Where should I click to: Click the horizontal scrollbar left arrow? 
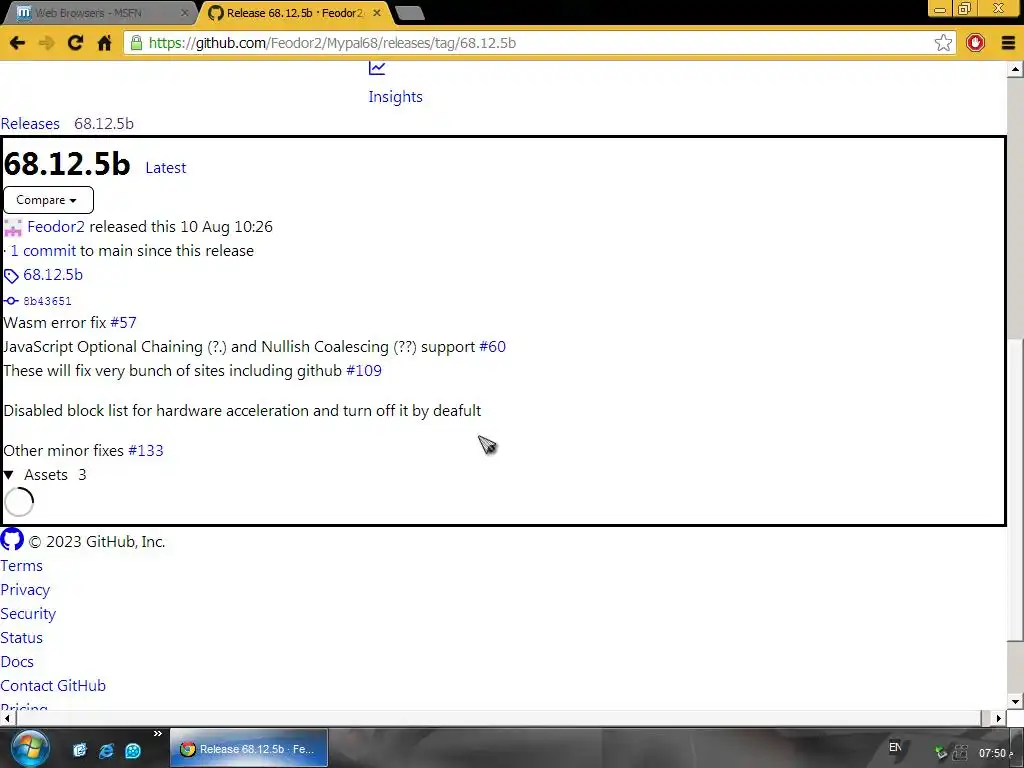7,718
